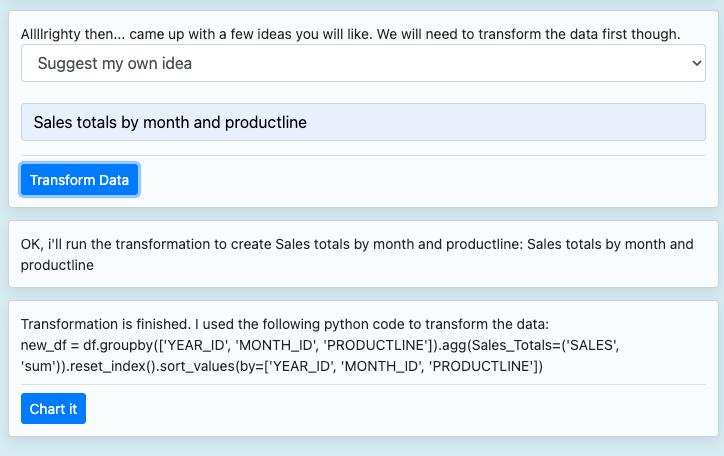Click the chevron arrow on the idea selector
The image size is (724, 456).
tap(697, 63)
